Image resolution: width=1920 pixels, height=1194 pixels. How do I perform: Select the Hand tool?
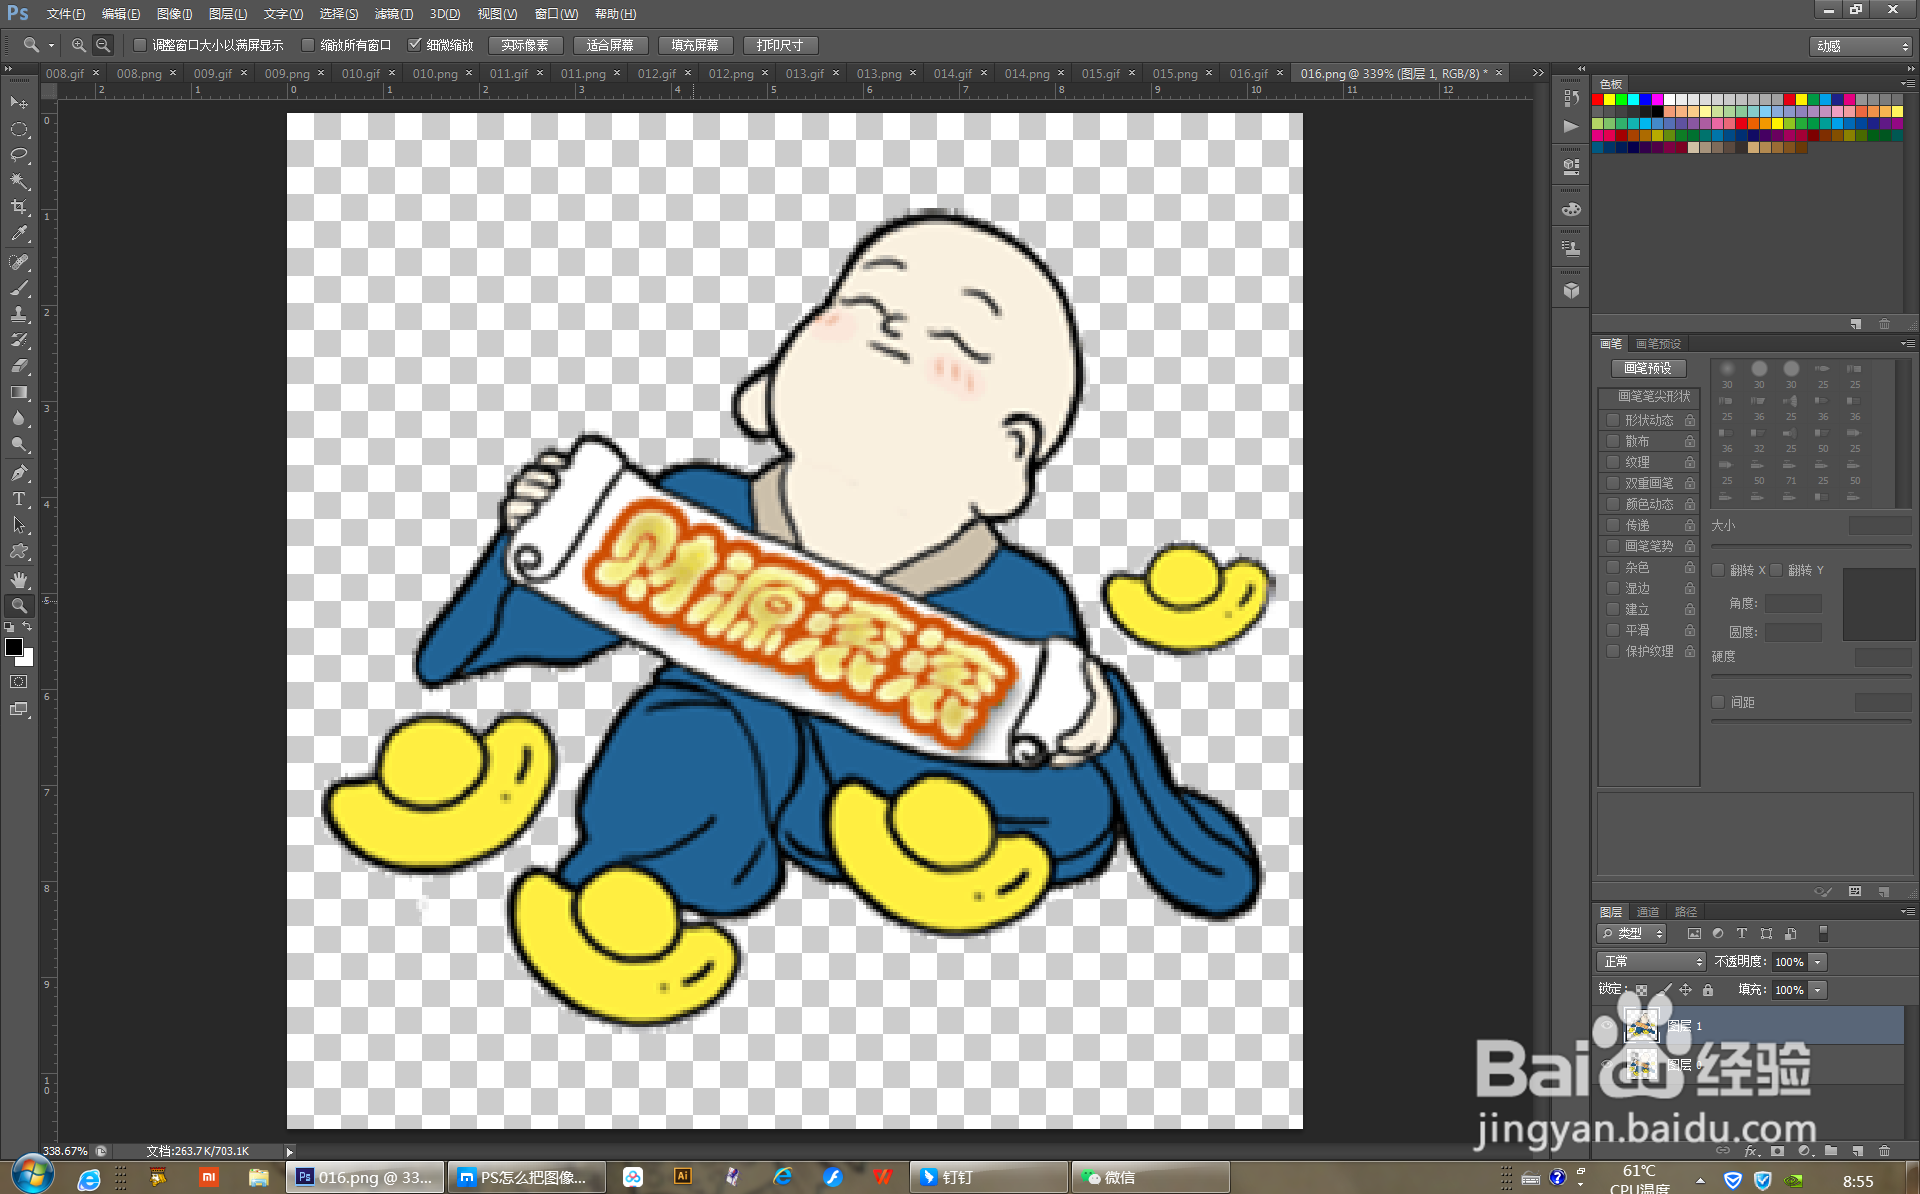click(x=19, y=579)
